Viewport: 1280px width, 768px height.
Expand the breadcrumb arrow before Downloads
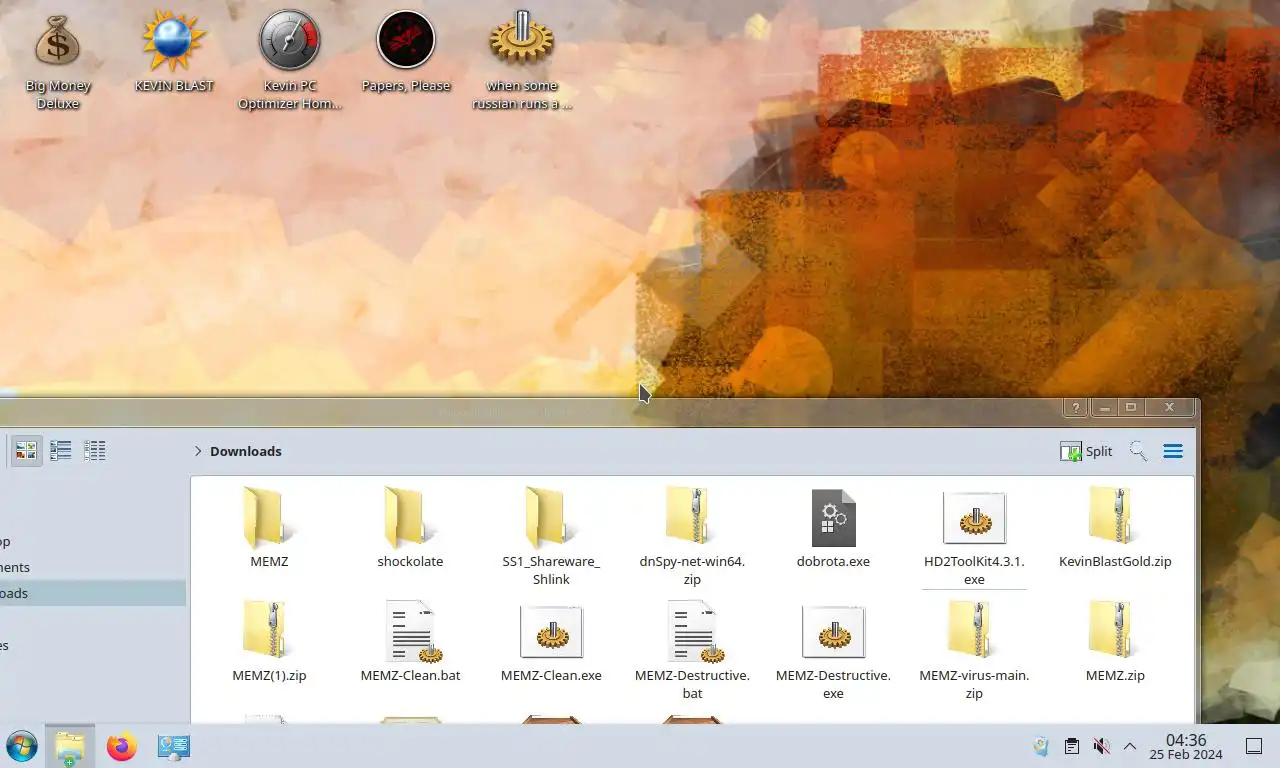click(198, 451)
